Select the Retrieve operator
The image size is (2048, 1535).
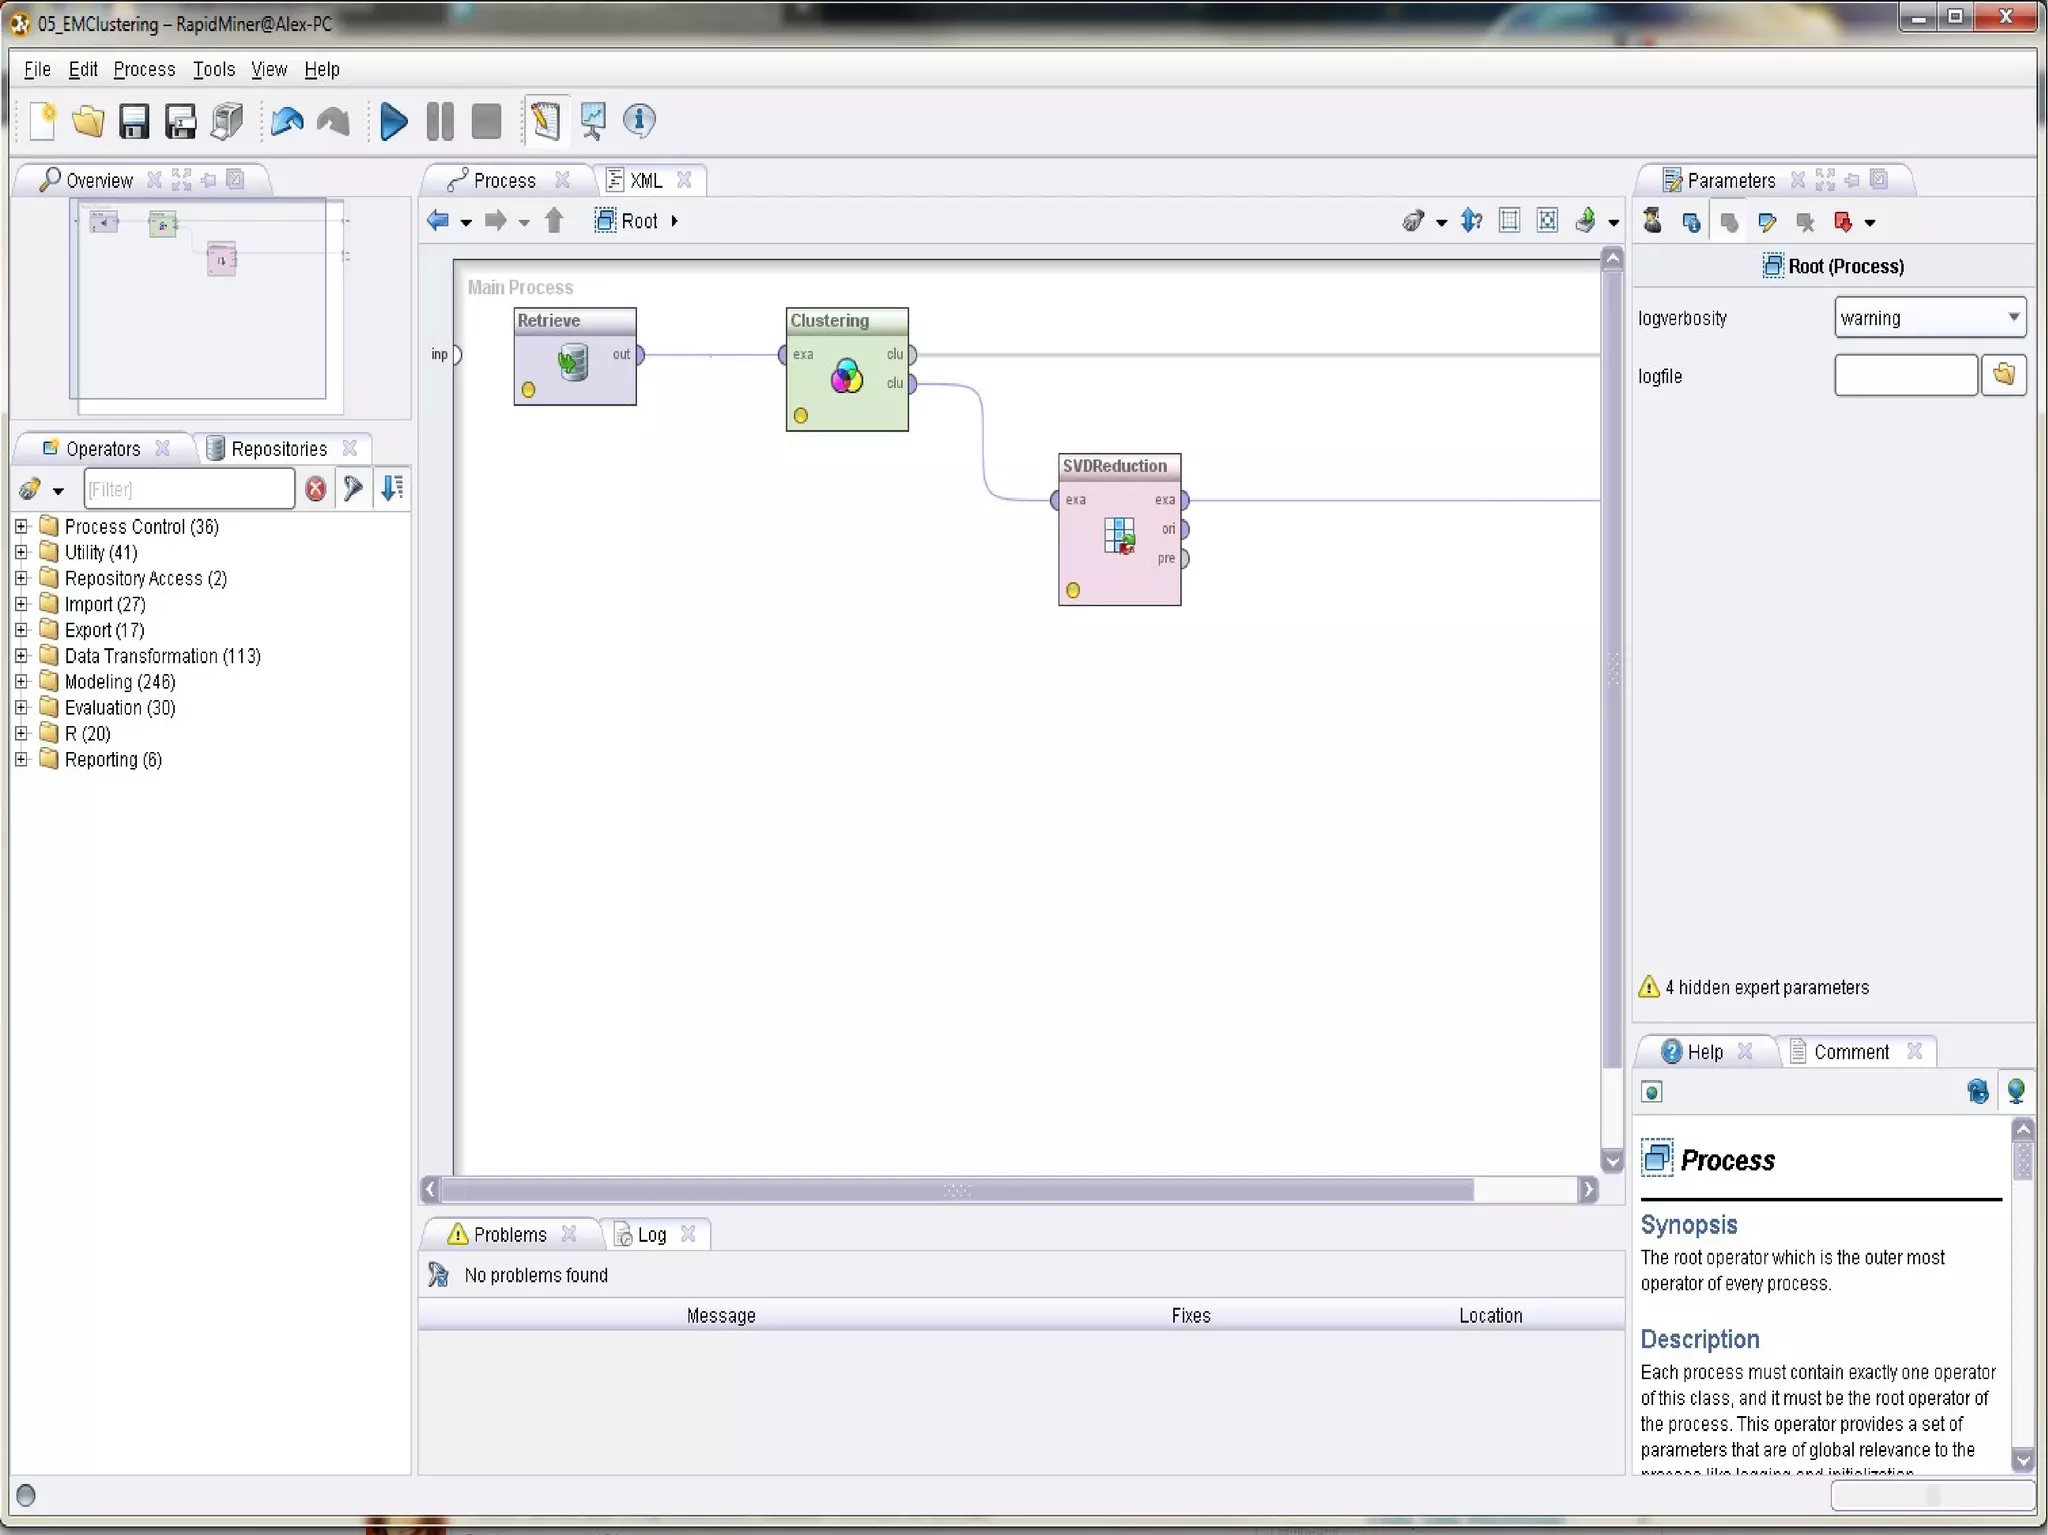[x=575, y=356]
